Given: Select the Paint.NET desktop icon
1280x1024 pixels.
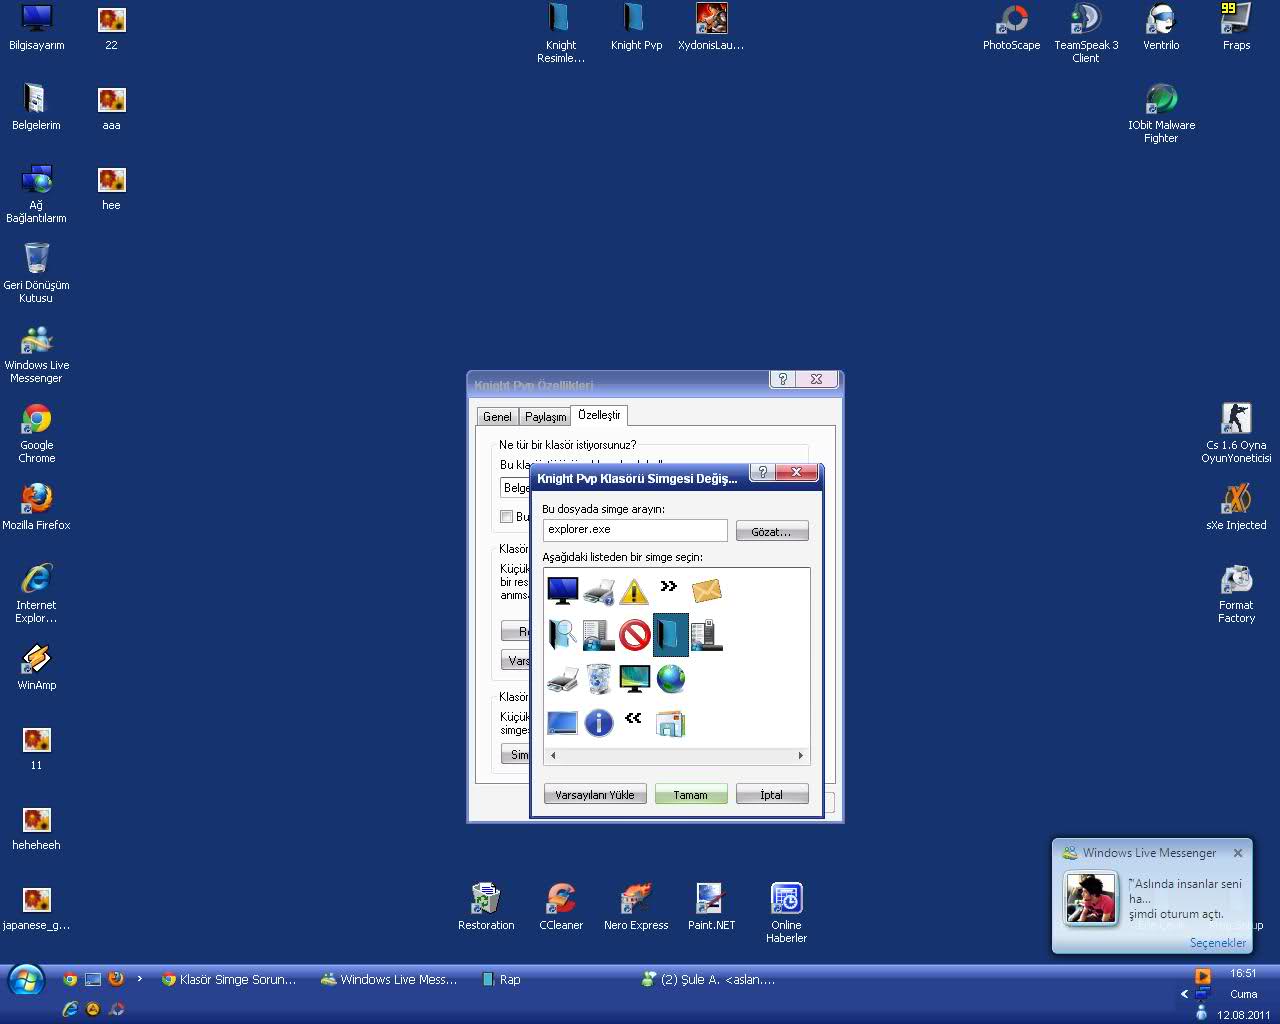Looking at the screenshot, I should 711,907.
